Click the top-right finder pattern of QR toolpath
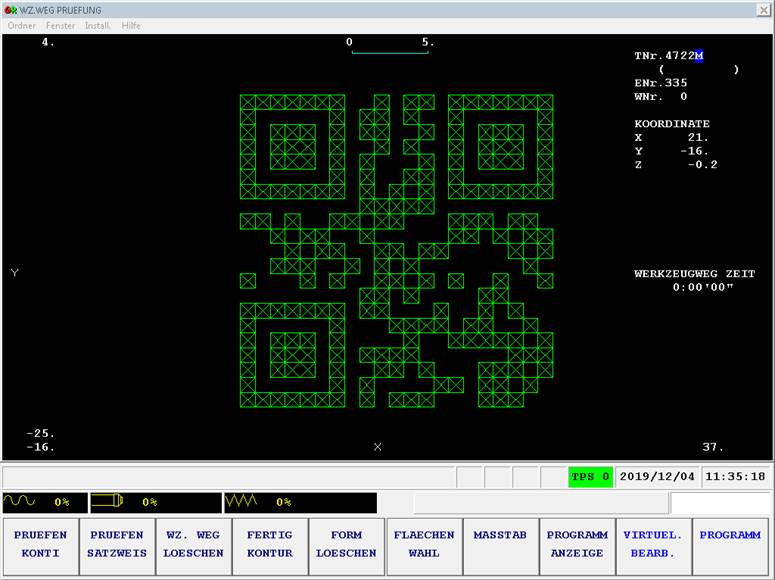 pos(501,147)
